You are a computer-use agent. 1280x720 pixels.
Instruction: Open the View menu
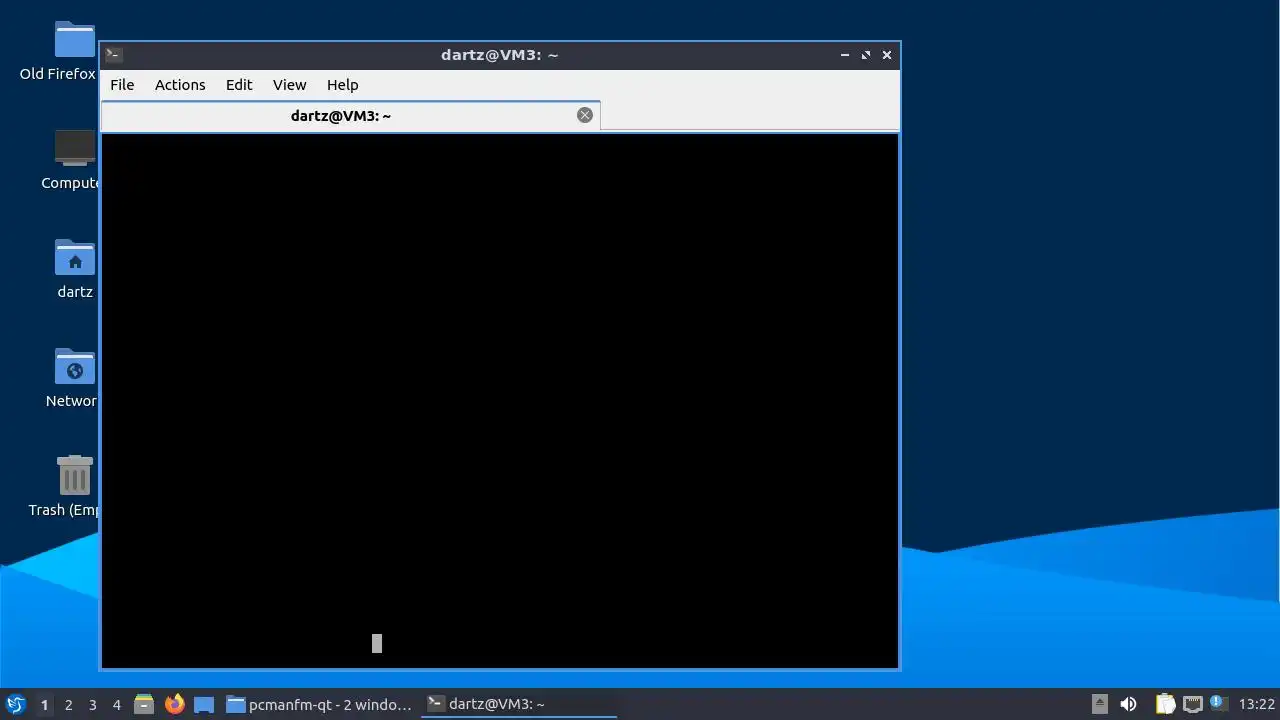[x=290, y=85]
